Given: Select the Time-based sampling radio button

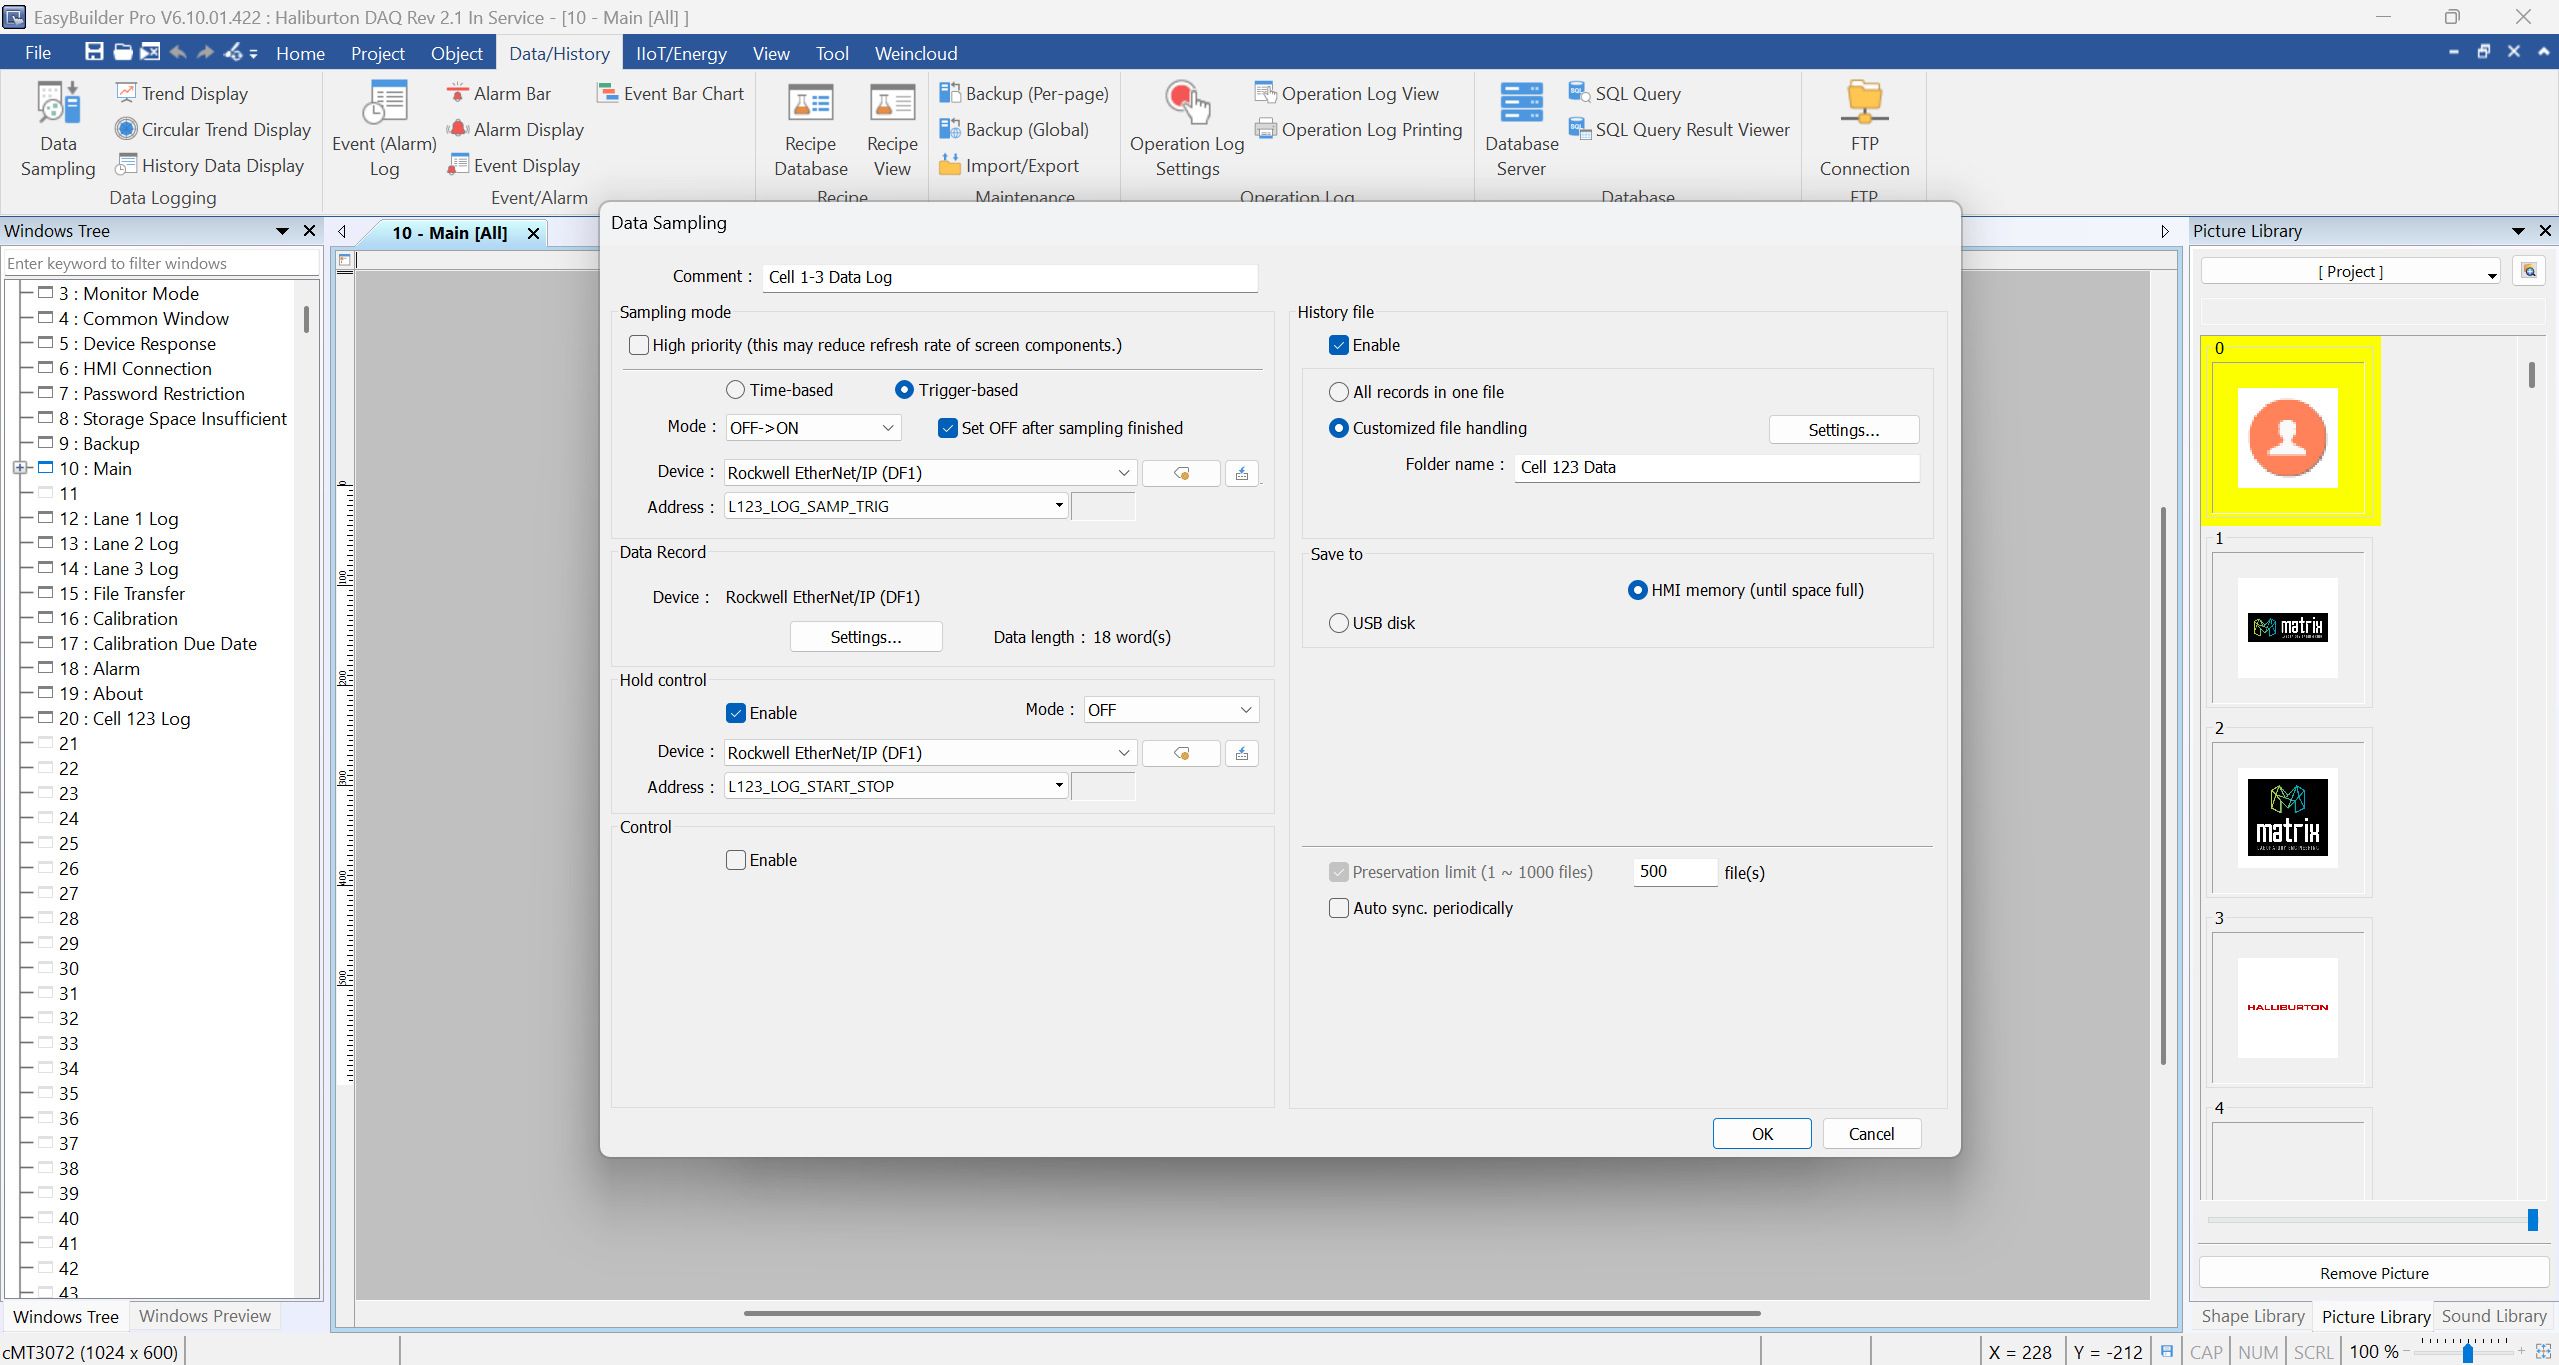Looking at the screenshot, I should point(736,390).
